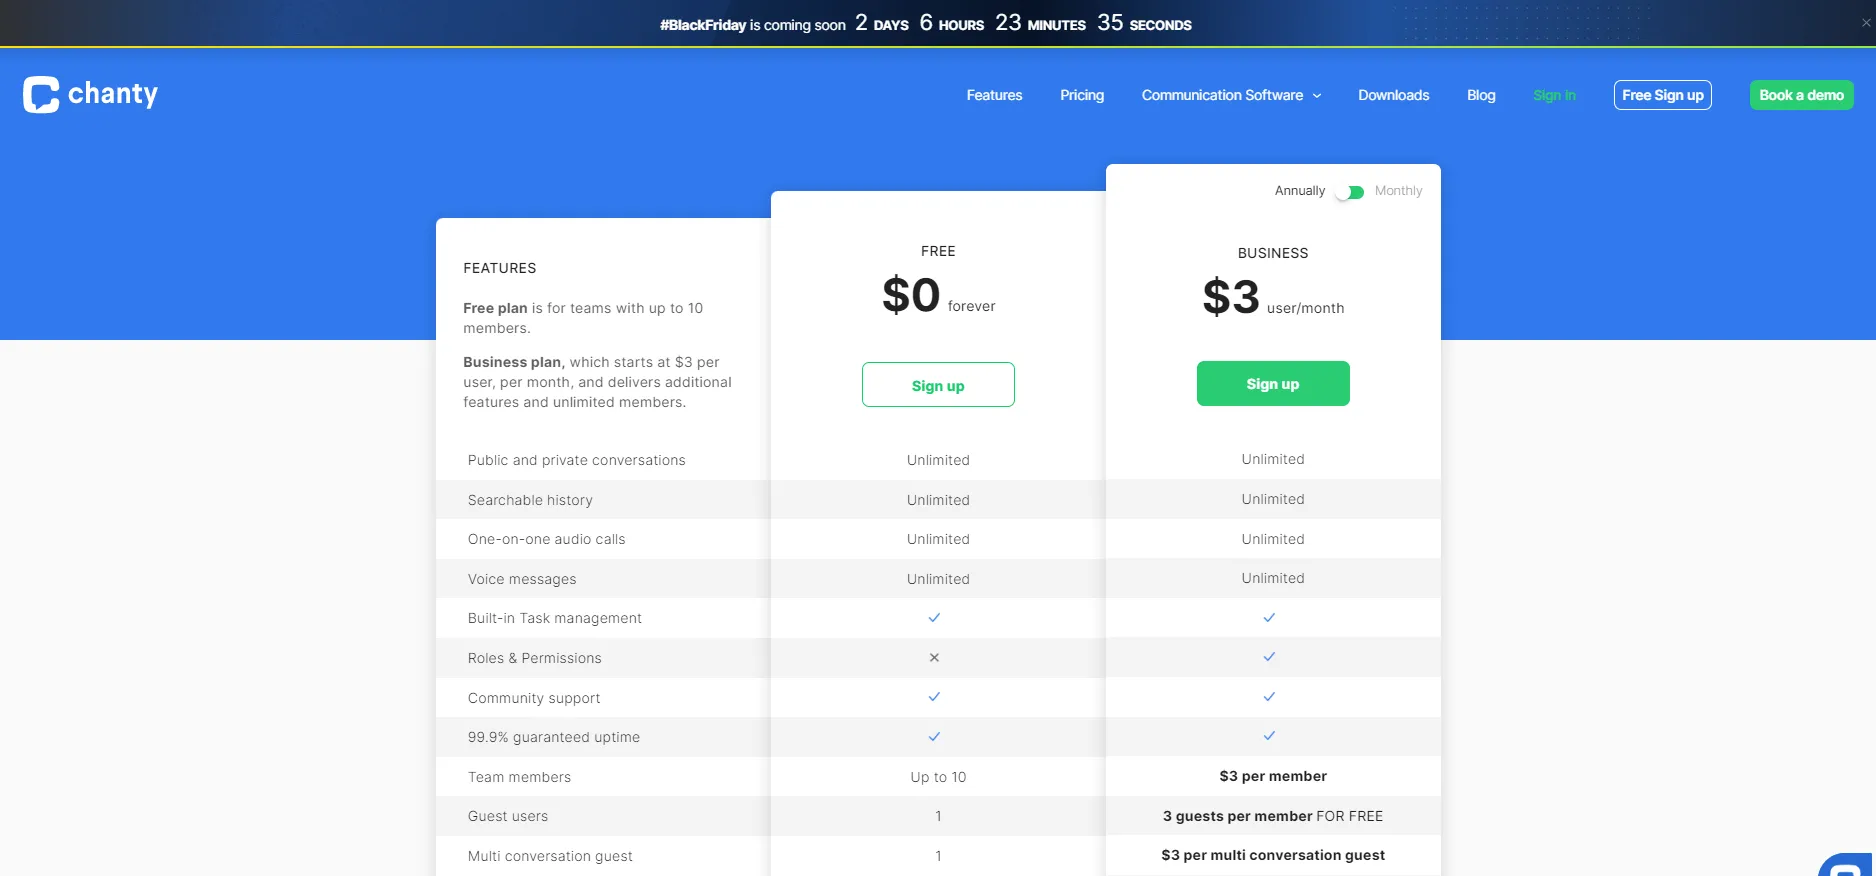Go to the Pricing page
This screenshot has height=876, width=1876.
tap(1082, 95)
